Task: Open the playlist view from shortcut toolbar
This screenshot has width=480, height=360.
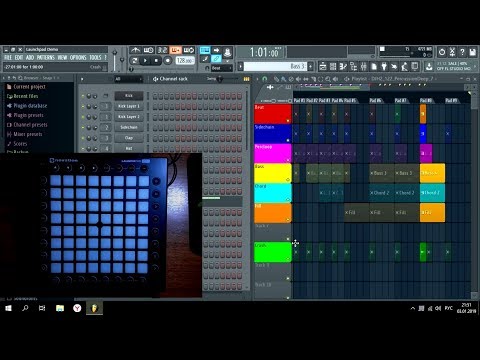Action: [x=323, y=67]
